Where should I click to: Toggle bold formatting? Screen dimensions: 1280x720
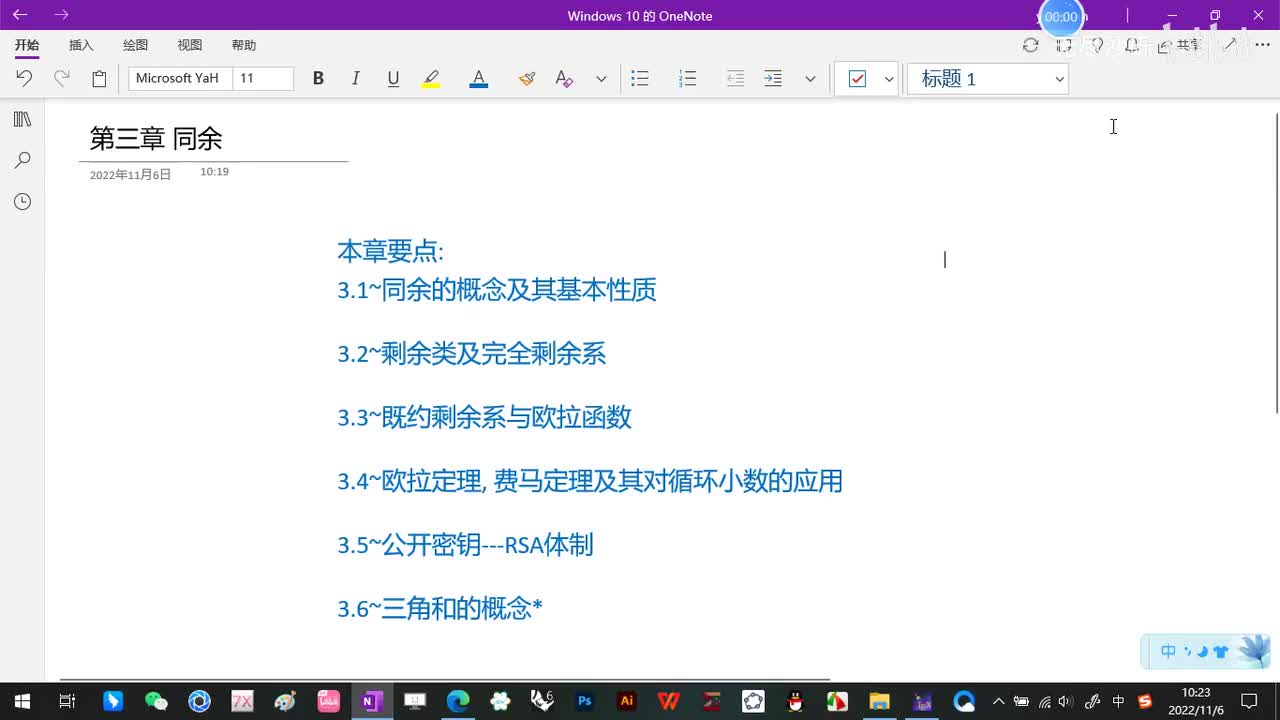318,78
